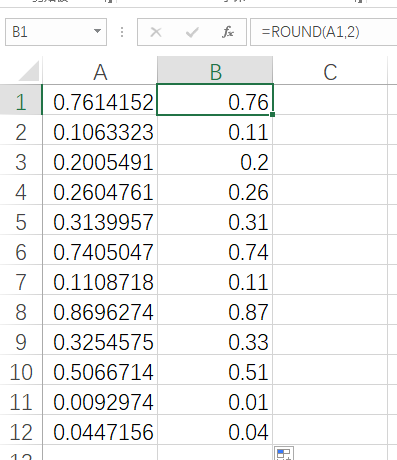Select row 1 header
The height and width of the screenshot is (460, 397).
pos(21,100)
